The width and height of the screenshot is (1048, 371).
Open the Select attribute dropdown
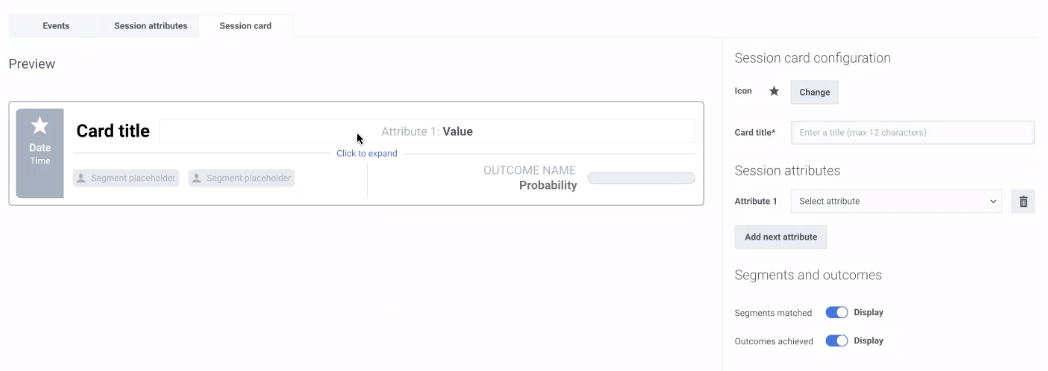pos(896,201)
